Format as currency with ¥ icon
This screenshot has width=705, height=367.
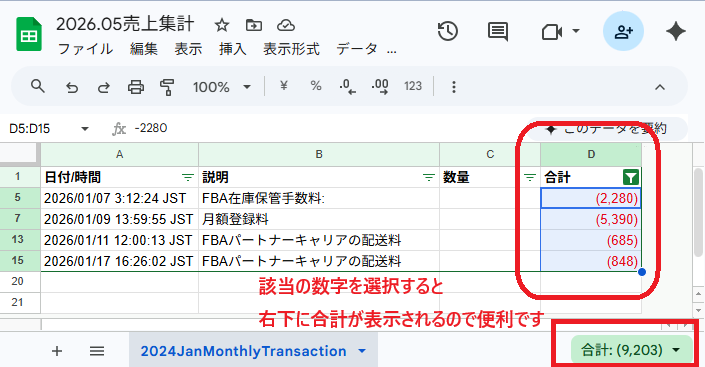pos(283,86)
